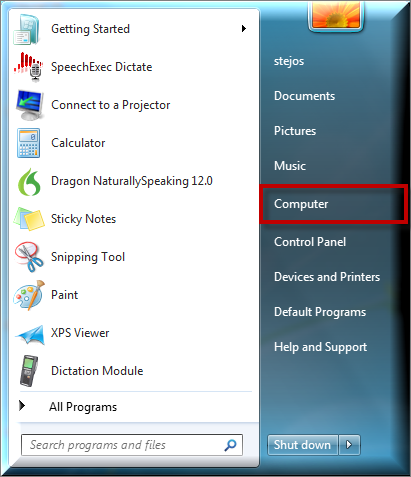This screenshot has width=411, height=477.
Task: Click the Connect to a Projector icon
Action: pyautogui.click(x=29, y=105)
